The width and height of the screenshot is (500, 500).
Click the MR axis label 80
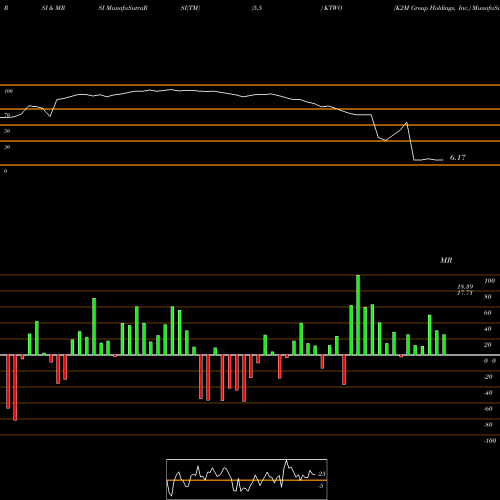(488, 297)
